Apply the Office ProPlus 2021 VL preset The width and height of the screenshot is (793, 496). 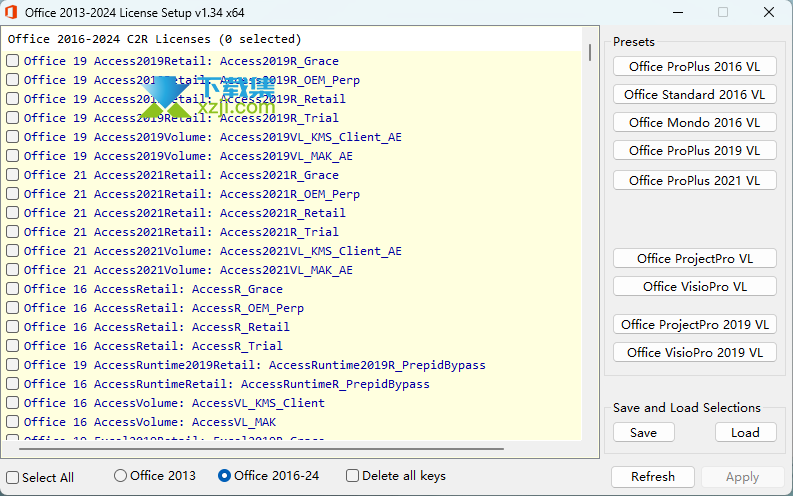click(694, 181)
